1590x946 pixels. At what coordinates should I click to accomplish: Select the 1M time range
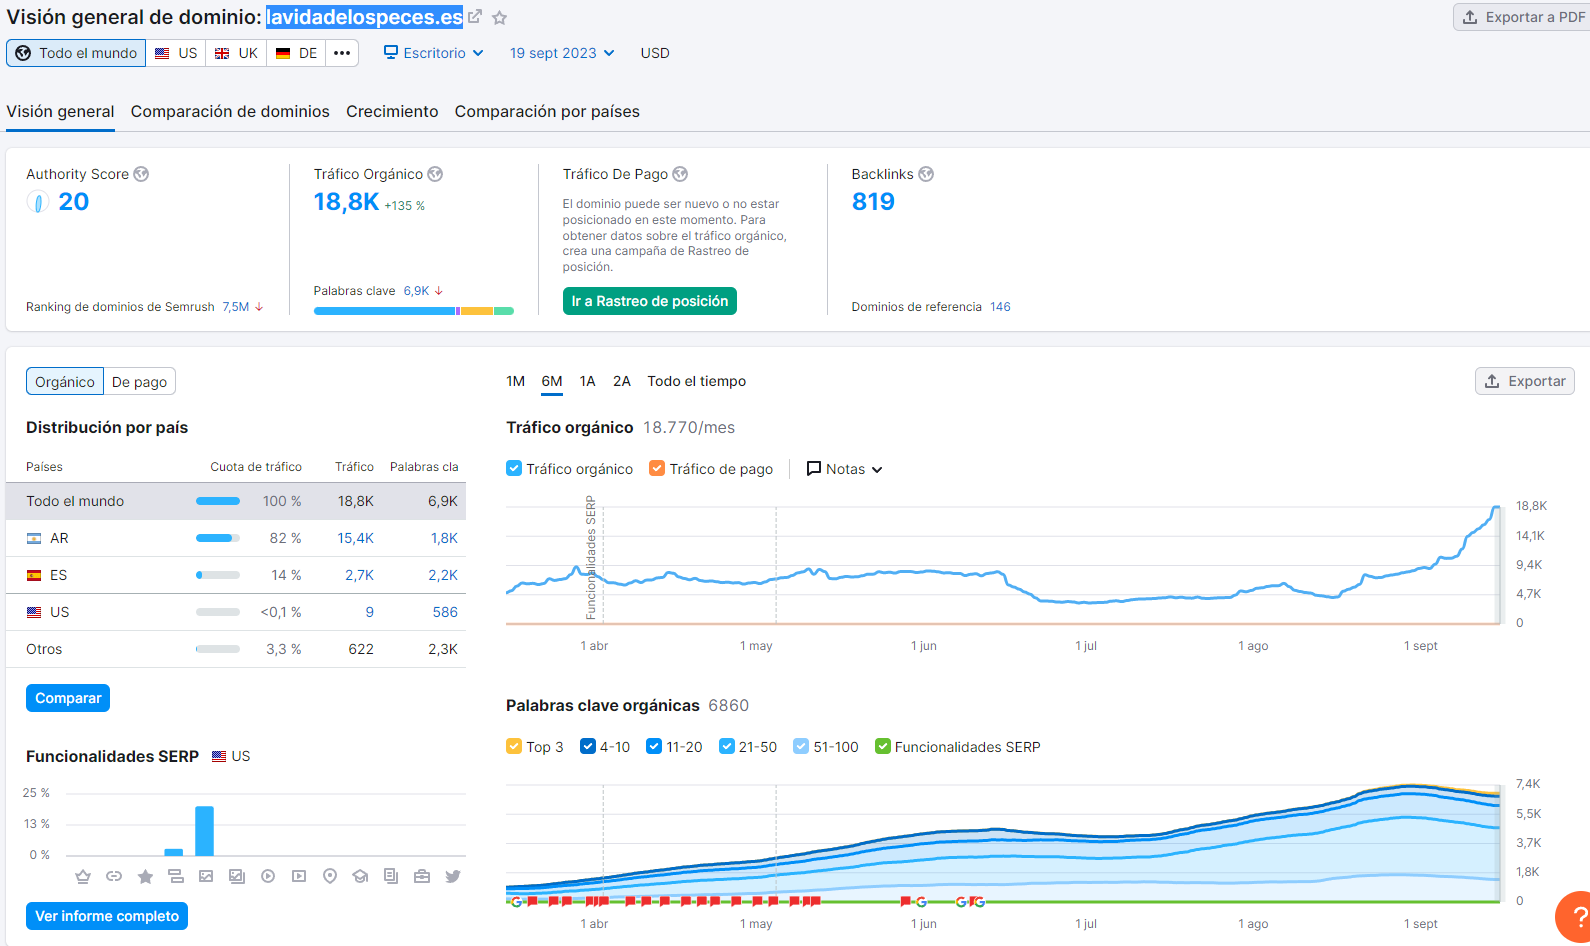516,381
